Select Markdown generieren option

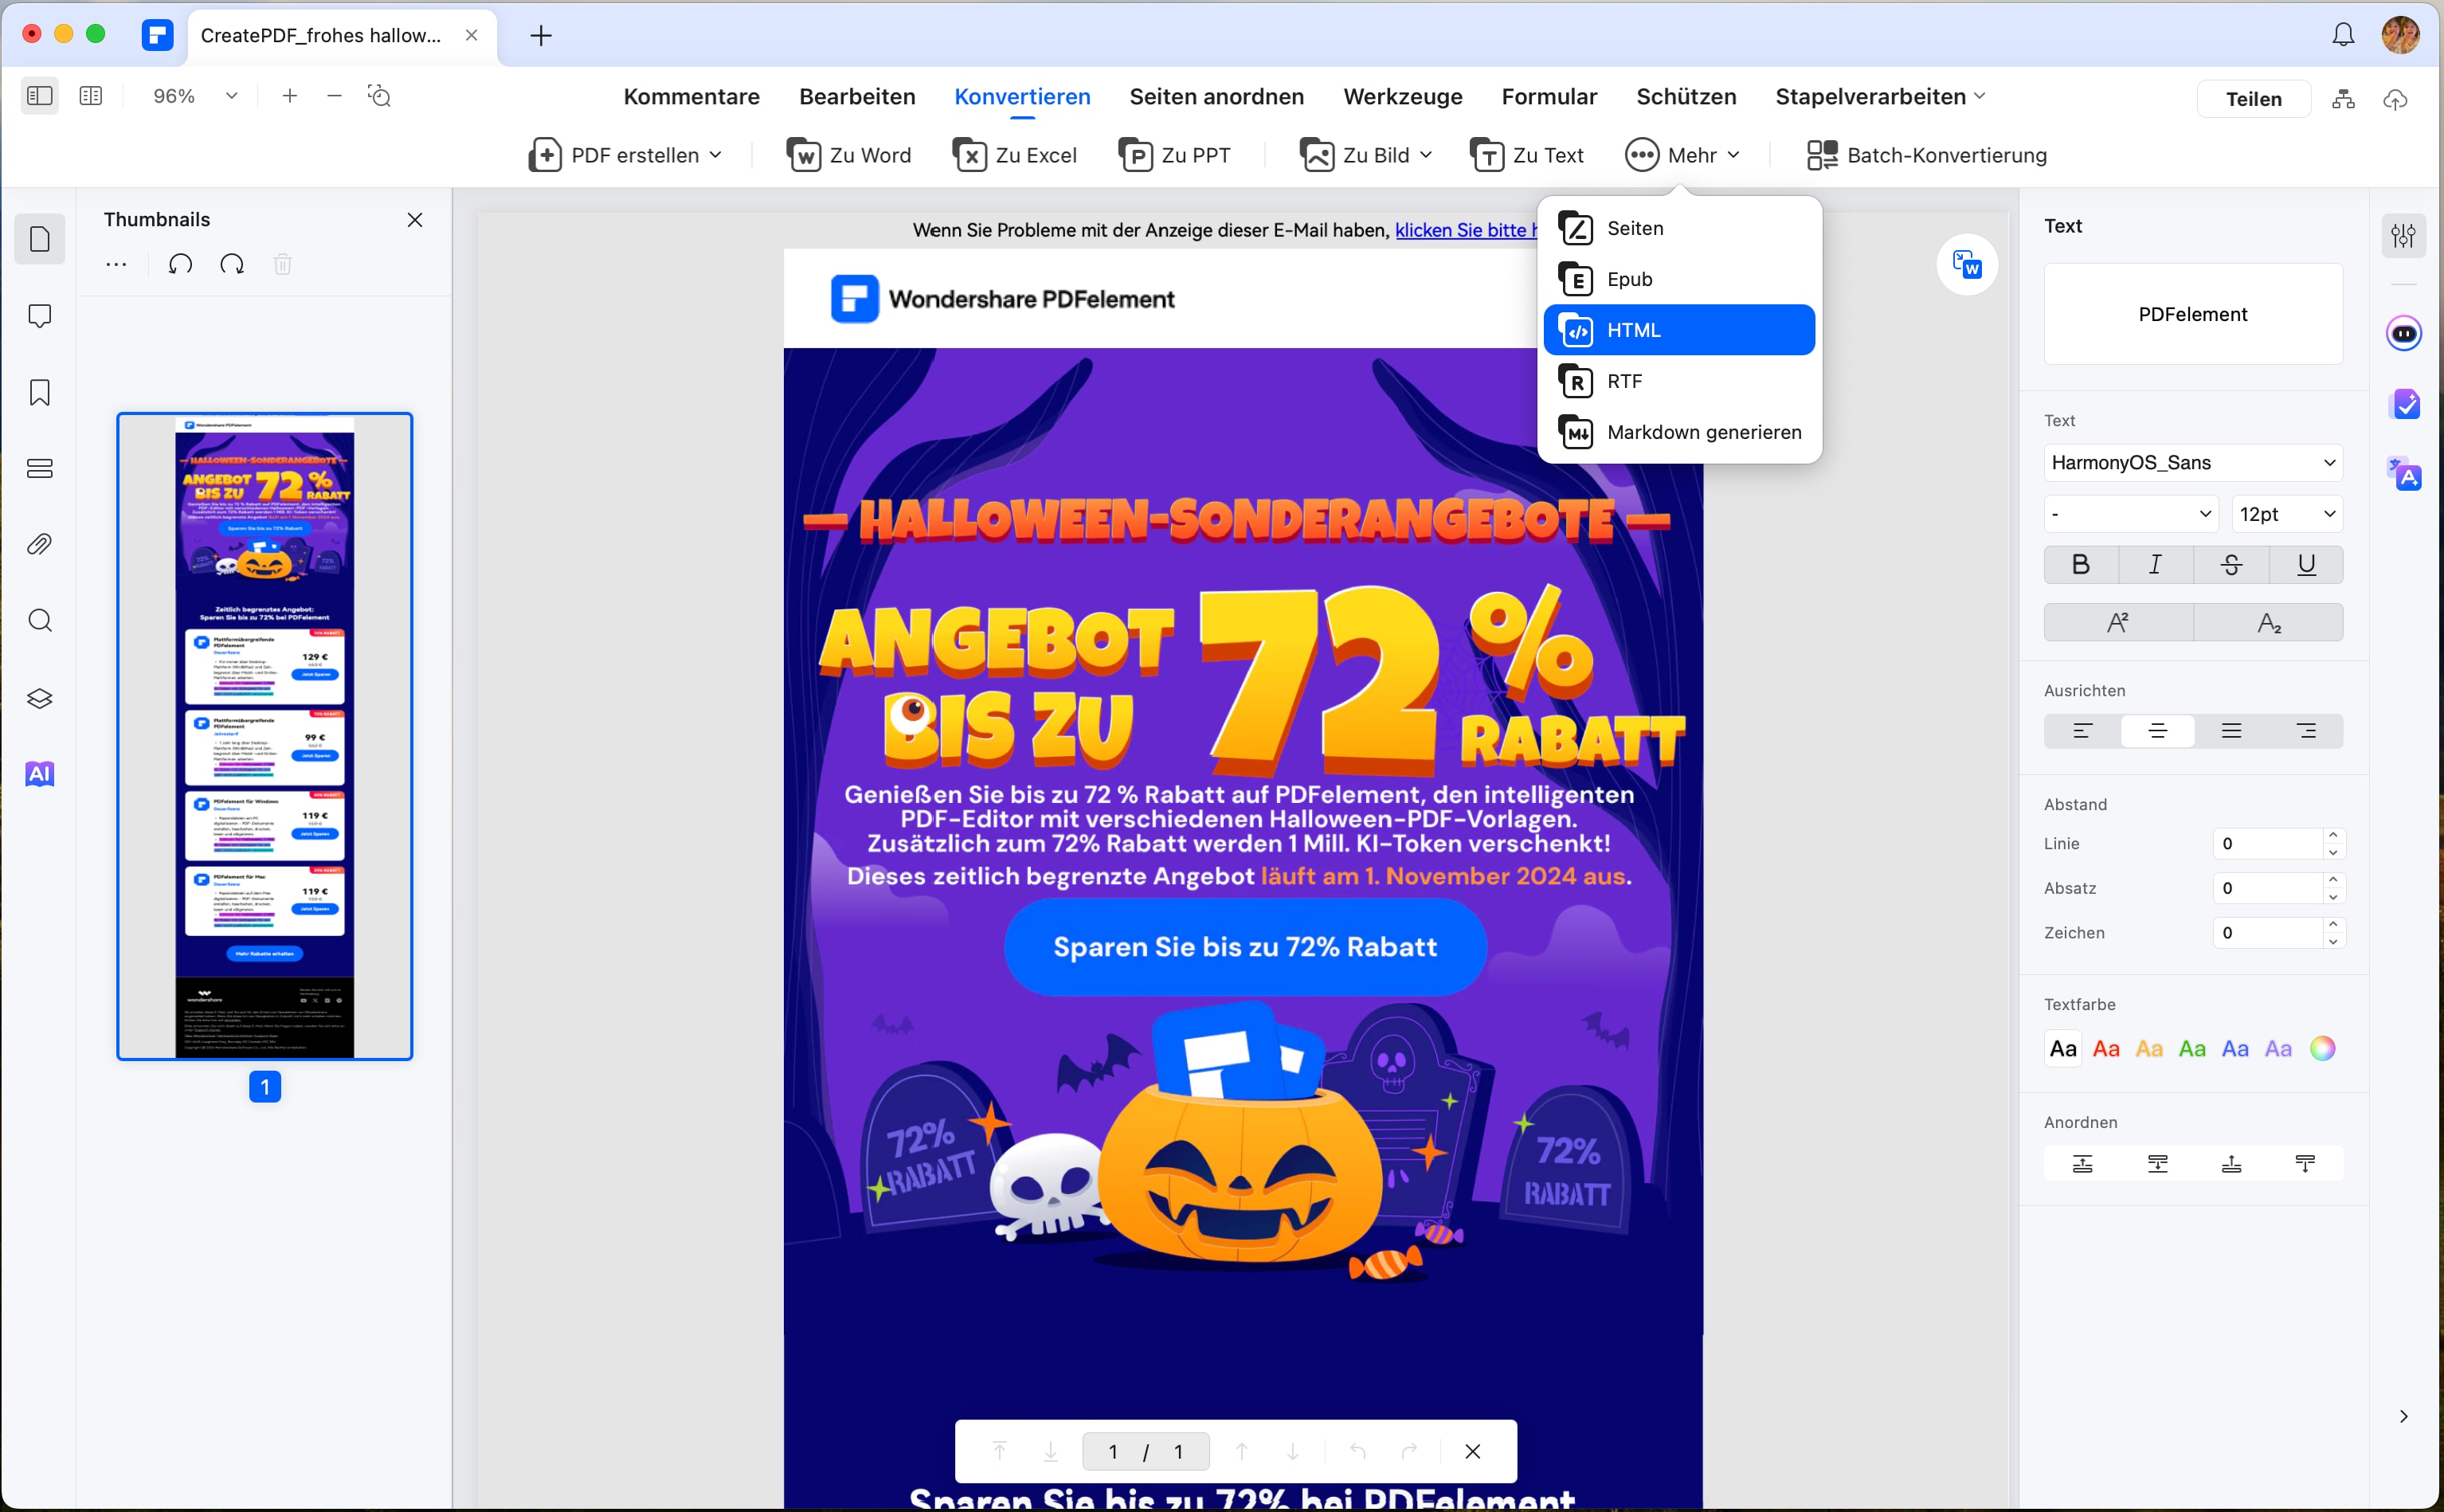pyautogui.click(x=1679, y=432)
